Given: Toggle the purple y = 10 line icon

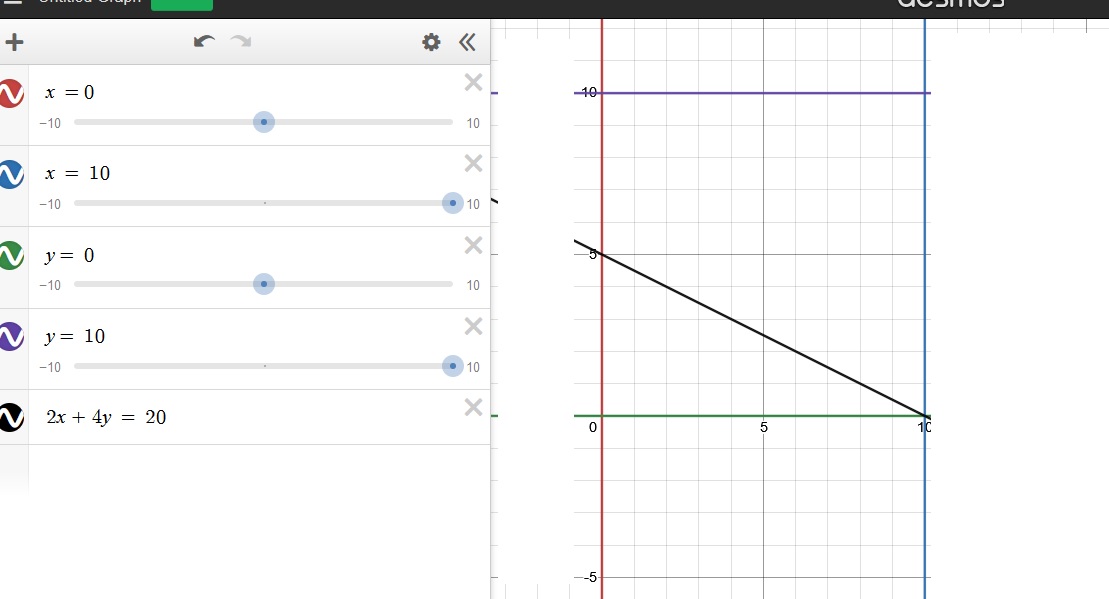Looking at the screenshot, I should point(11,337).
